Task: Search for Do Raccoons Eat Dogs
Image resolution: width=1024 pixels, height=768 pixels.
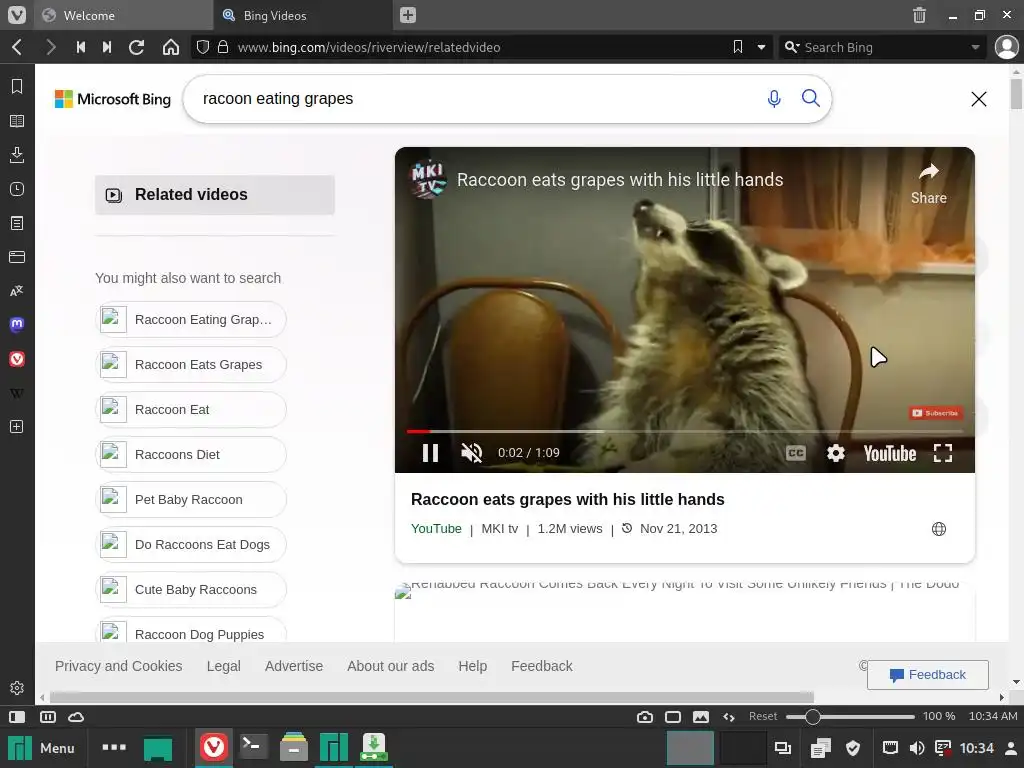Action: (191, 545)
